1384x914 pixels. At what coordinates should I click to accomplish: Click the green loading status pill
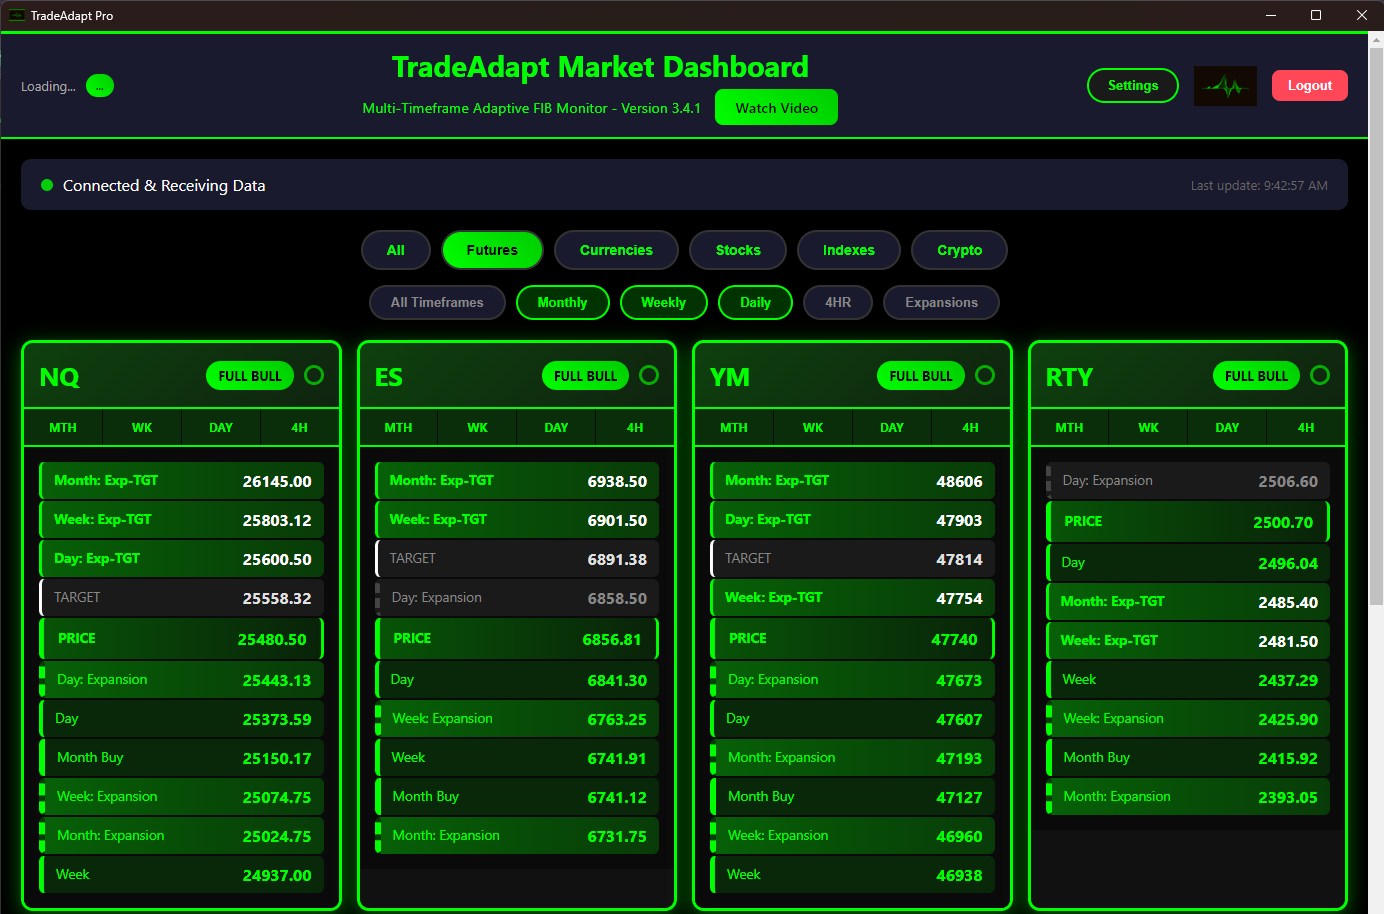(x=99, y=86)
